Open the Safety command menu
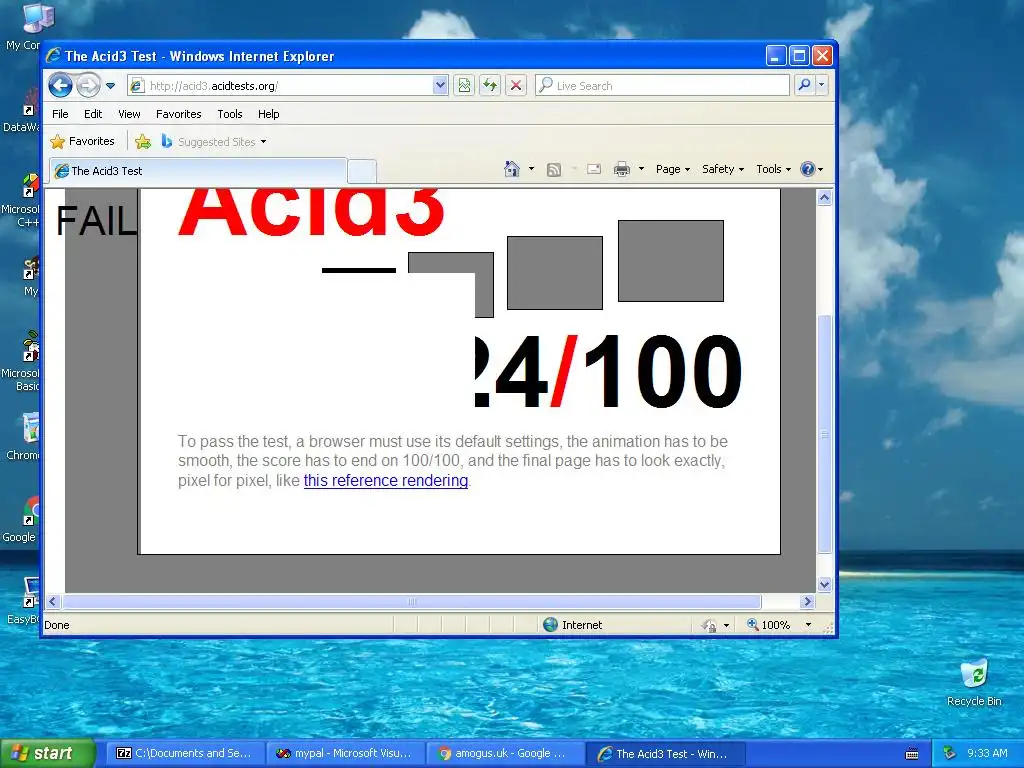This screenshot has width=1024, height=768. coord(722,169)
